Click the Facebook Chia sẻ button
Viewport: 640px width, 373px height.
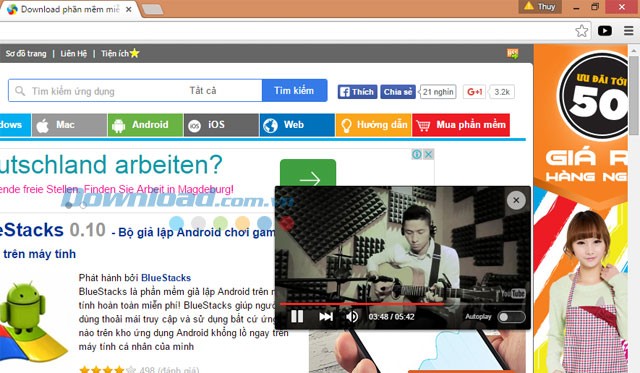click(x=398, y=92)
